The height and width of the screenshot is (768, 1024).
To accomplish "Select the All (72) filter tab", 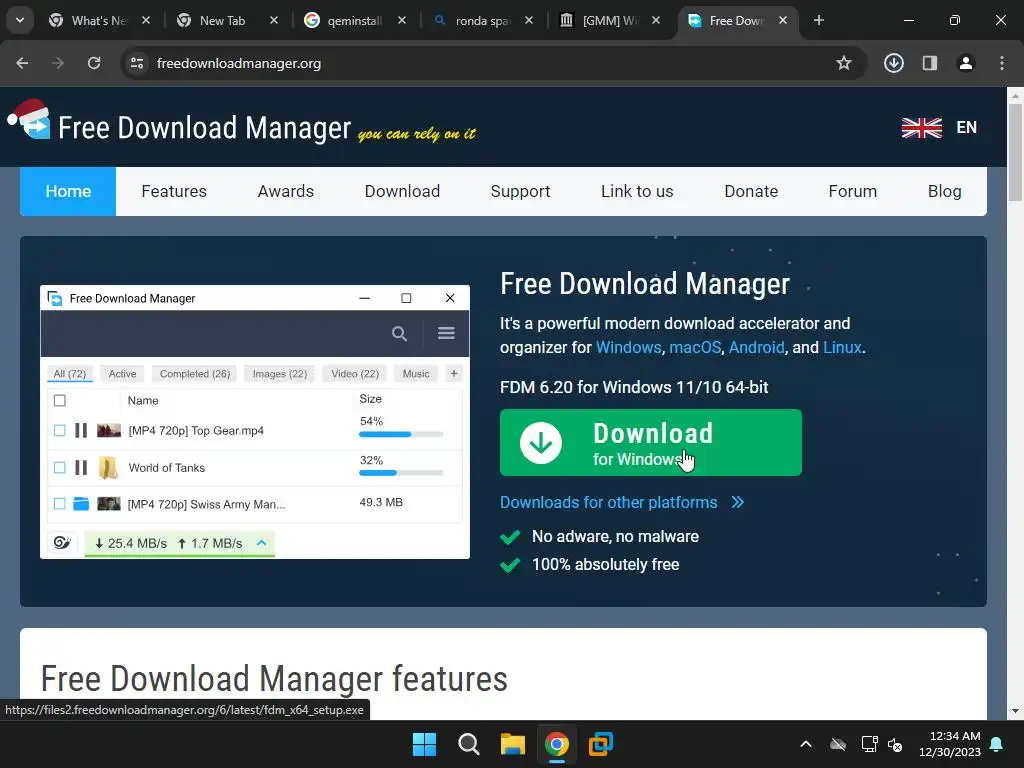I will coord(70,374).
